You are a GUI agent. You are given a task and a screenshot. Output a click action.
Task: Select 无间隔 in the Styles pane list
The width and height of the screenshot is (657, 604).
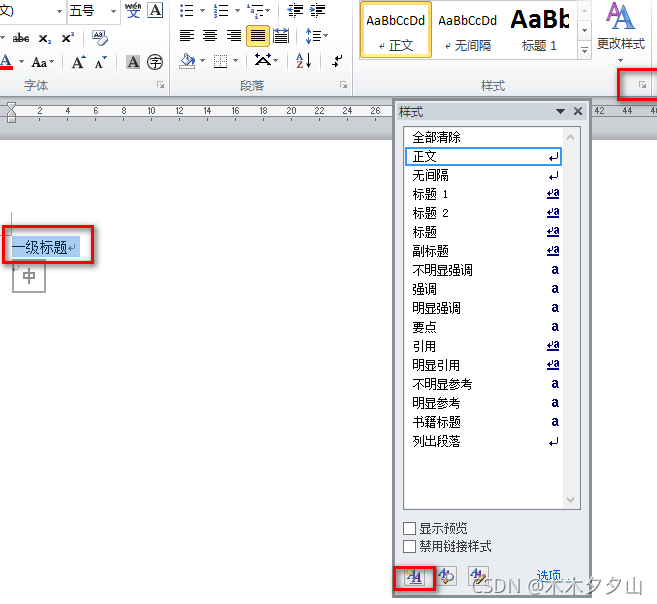(483, 176)
